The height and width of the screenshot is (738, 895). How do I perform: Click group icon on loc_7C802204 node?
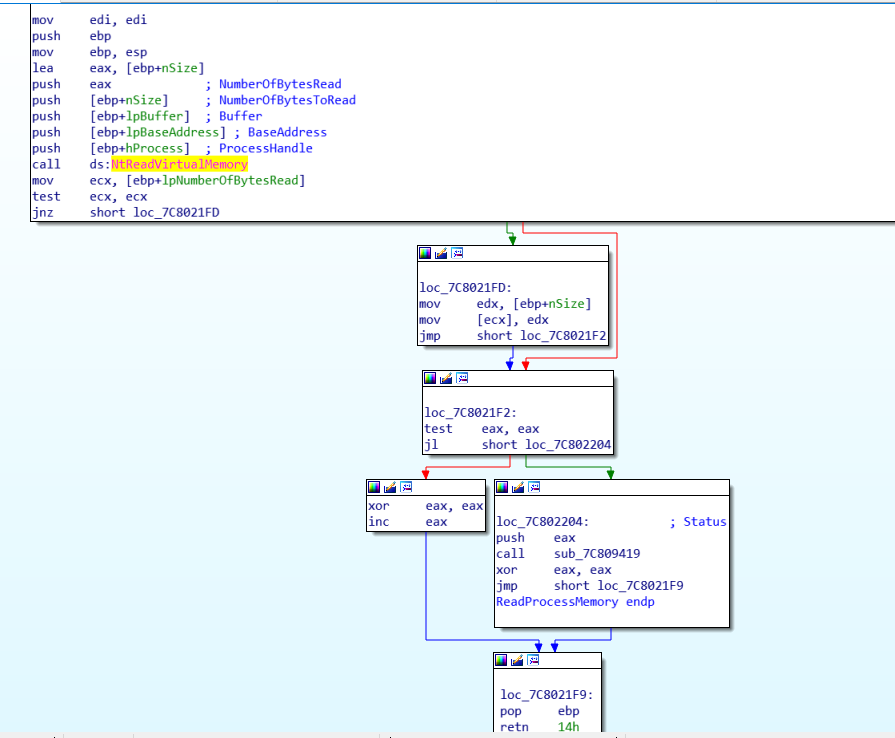click(x=535, y=487)
